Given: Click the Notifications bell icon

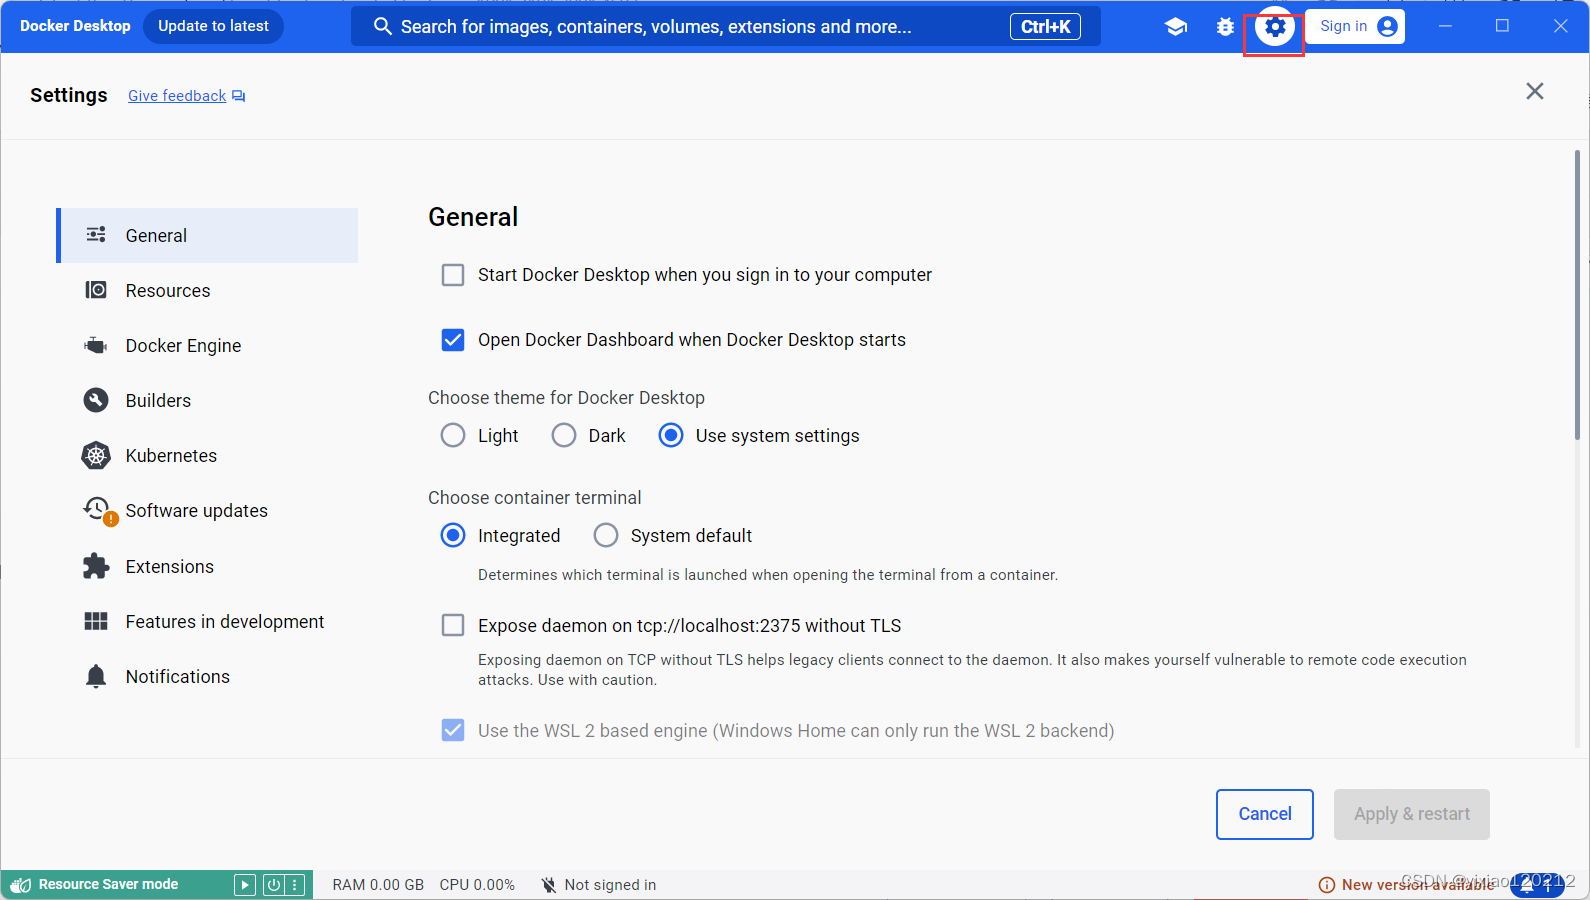Looking at the screenshot, I should point(96,676).
